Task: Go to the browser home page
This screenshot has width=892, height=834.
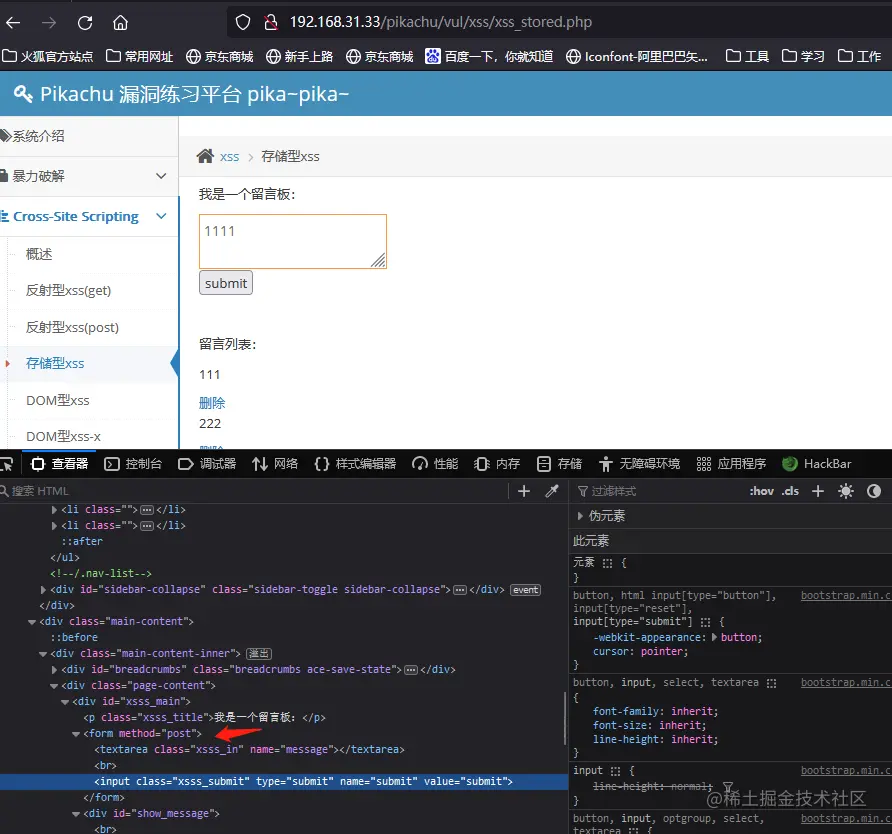Action: click(120, 22)
